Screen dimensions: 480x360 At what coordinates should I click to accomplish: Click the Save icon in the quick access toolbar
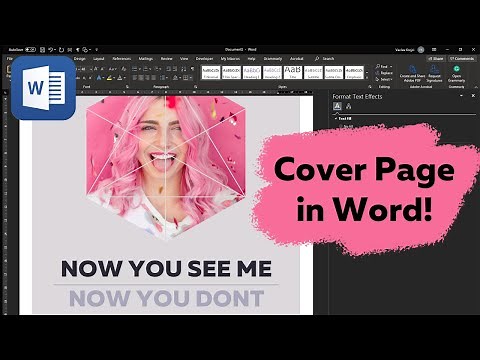42,50
